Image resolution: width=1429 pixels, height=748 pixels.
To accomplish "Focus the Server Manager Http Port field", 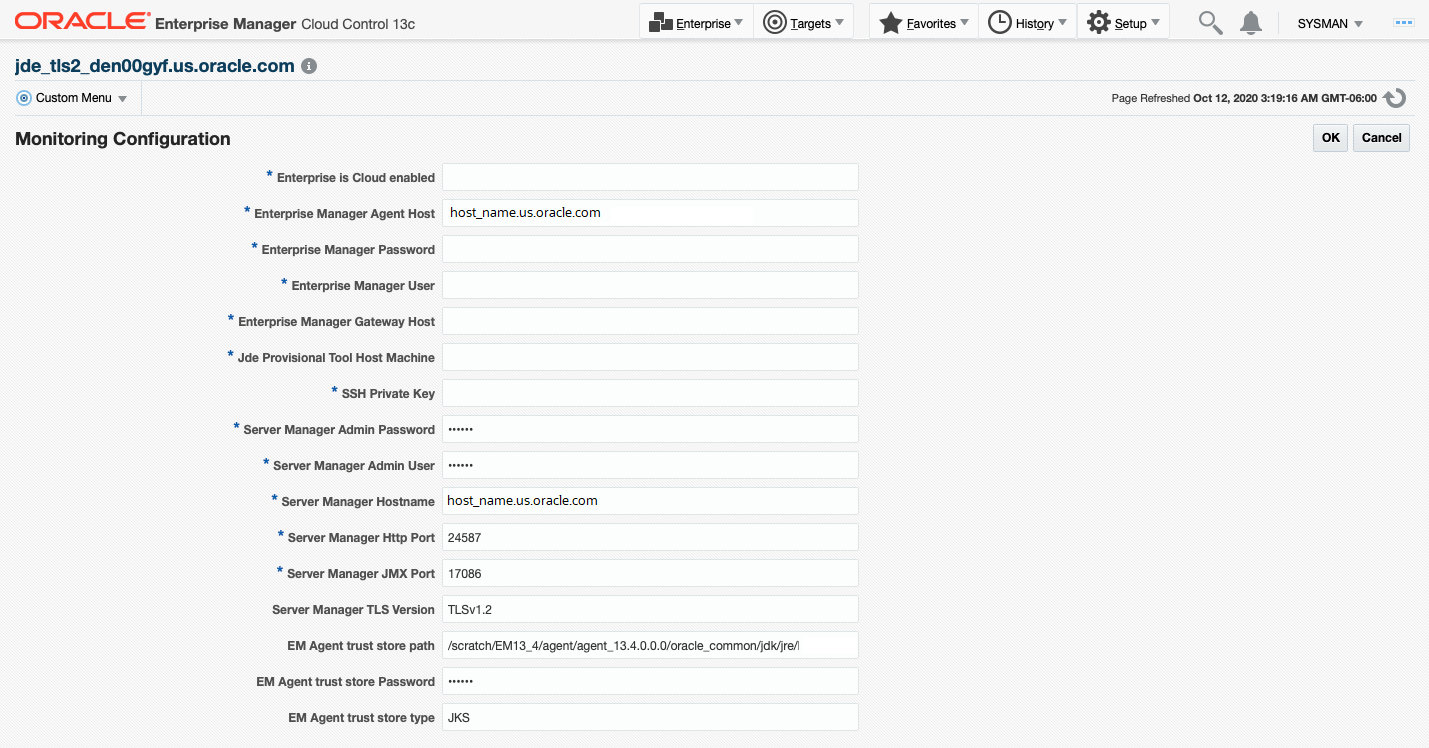I will coord(650,537).
